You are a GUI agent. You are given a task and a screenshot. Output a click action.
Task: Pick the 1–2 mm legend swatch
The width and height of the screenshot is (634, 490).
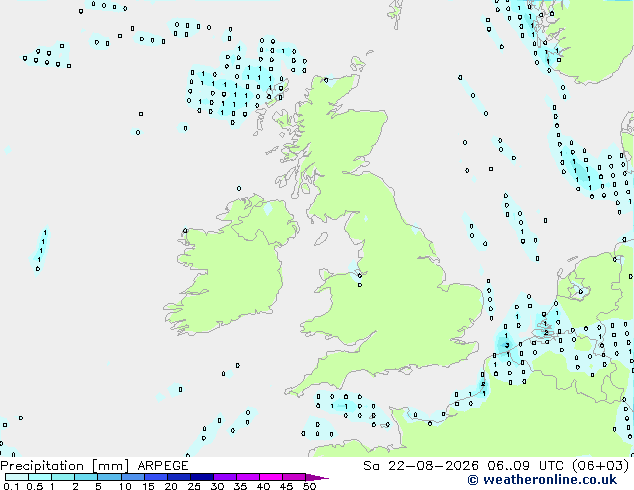coord(63,477)
